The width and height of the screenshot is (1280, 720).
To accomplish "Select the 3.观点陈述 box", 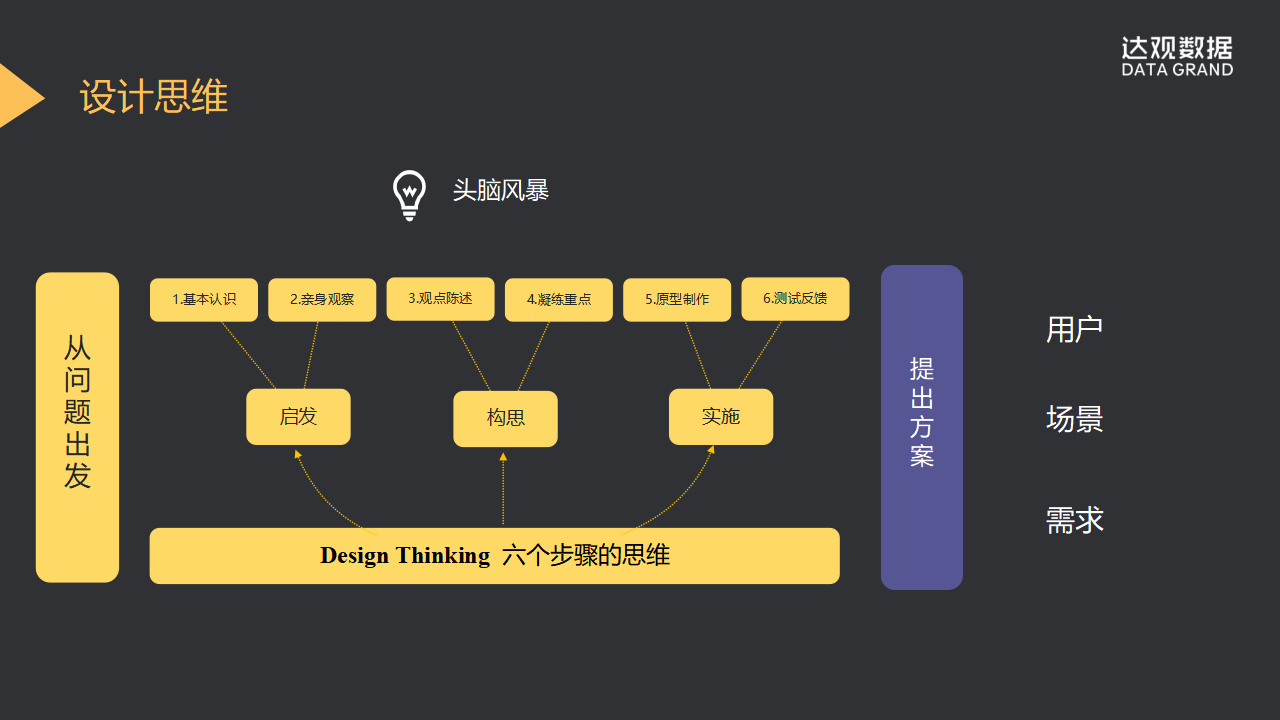I will click(x=440, y=299).
